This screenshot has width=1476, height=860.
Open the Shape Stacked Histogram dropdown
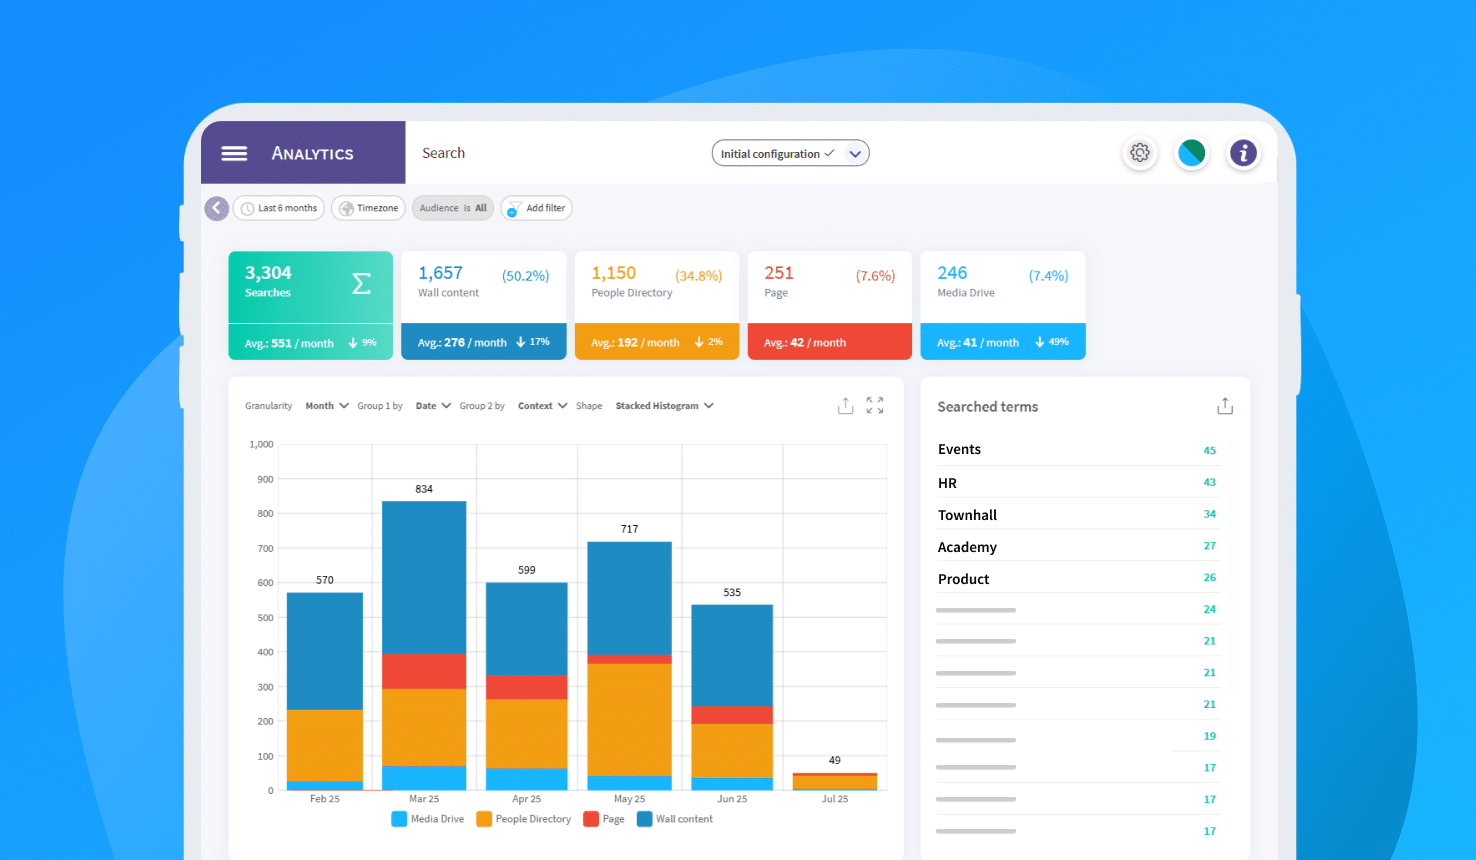click(665, 406)
